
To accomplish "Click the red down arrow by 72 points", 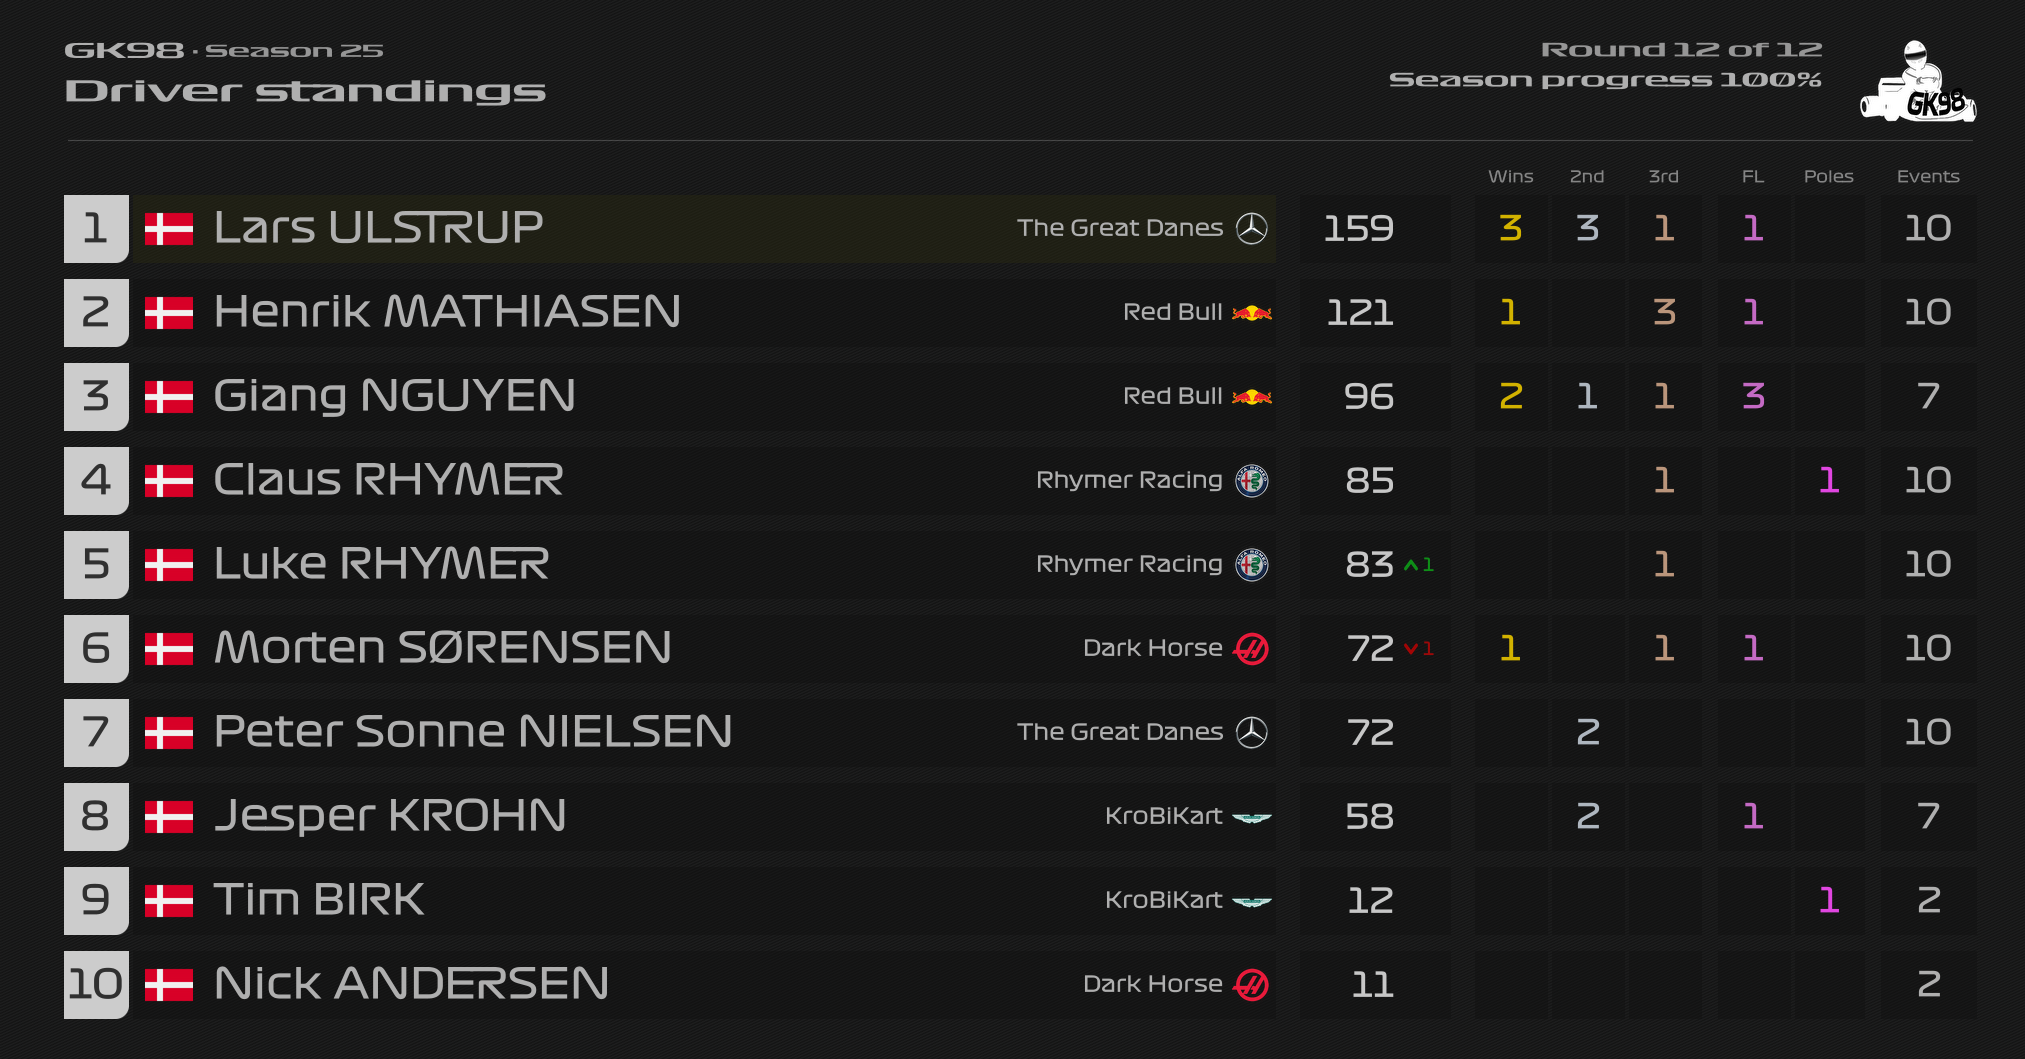I will point(1411,649).
